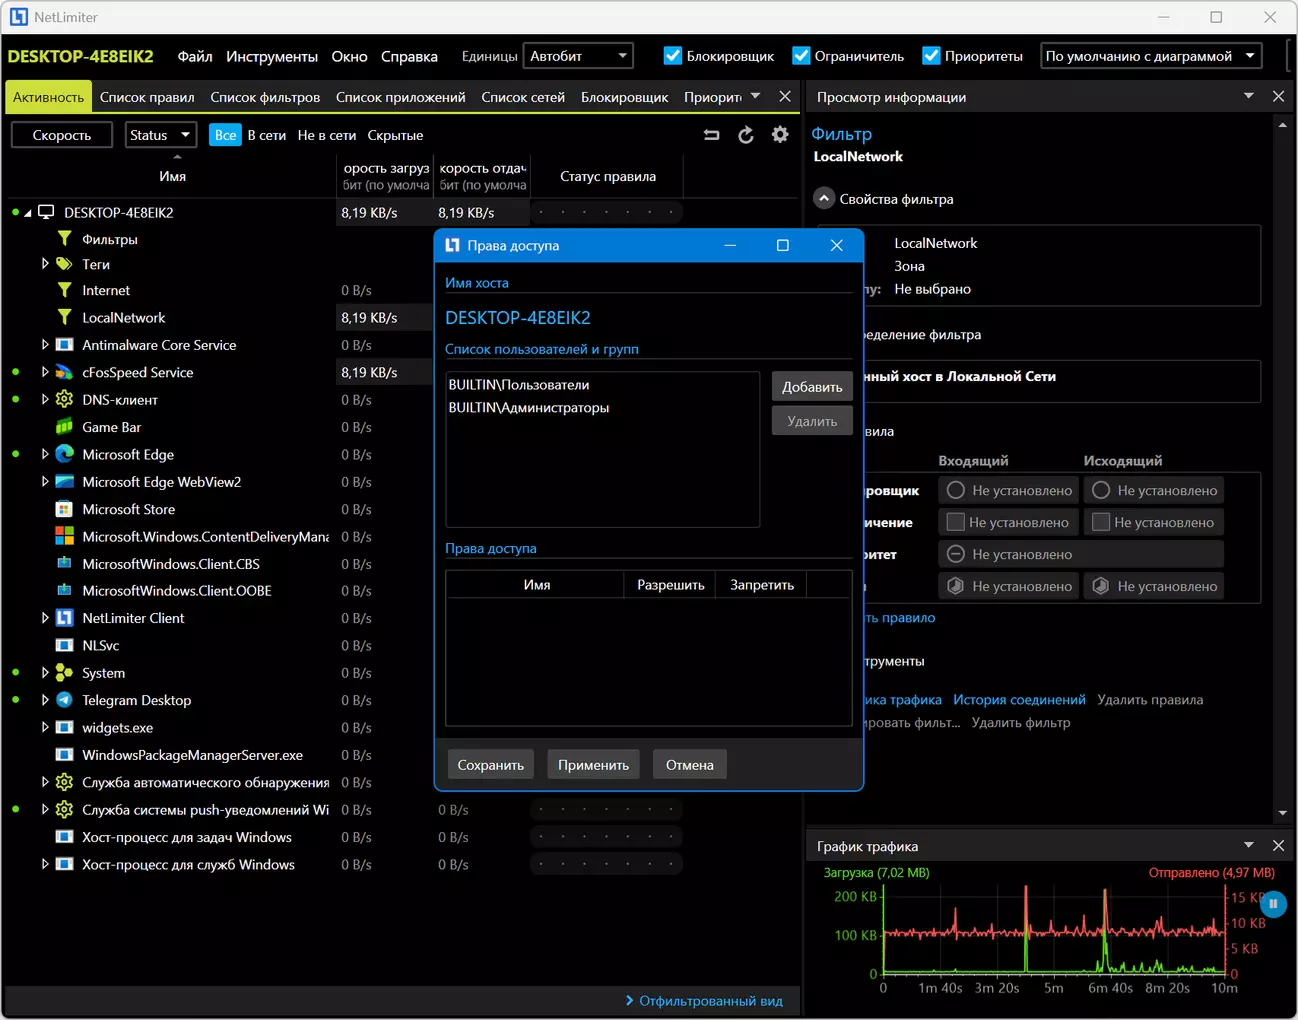Image resolution: width=1298 pixels, height=1020 pixels.
Task: Click the Фильтры funnel icon
Action: point(64,239)
